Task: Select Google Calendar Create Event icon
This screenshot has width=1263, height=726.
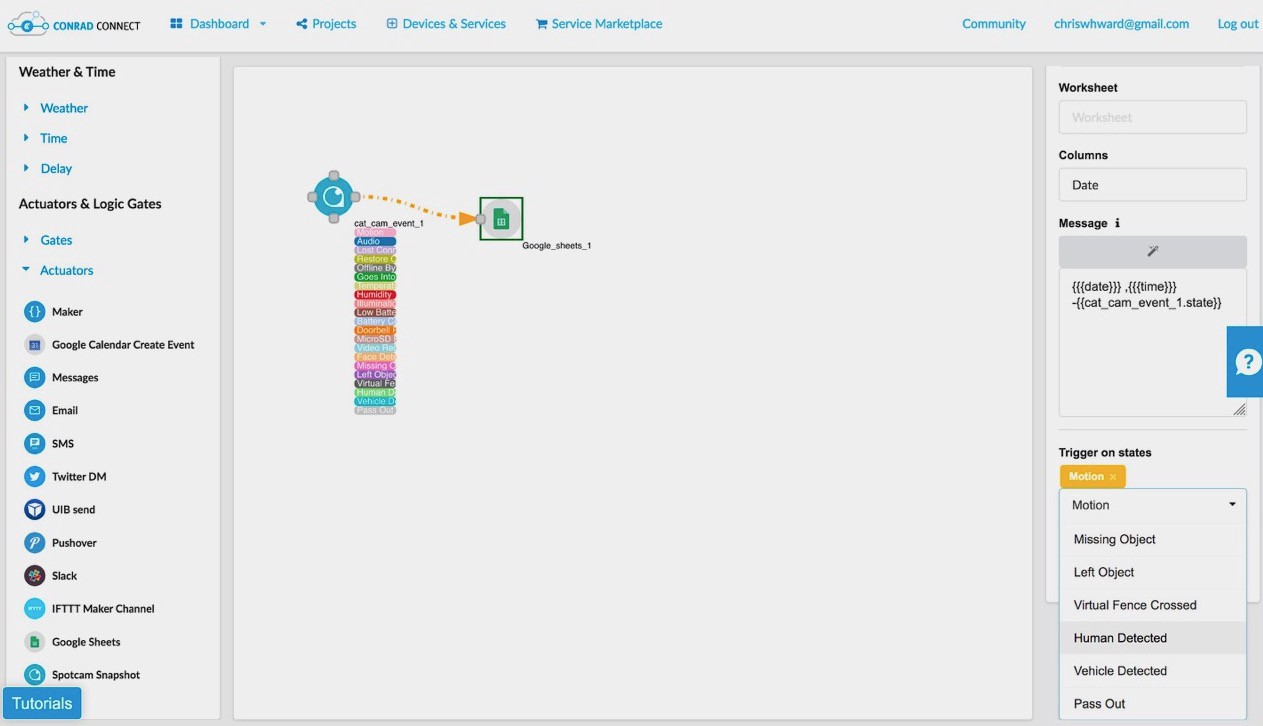Action: (35, 345)
